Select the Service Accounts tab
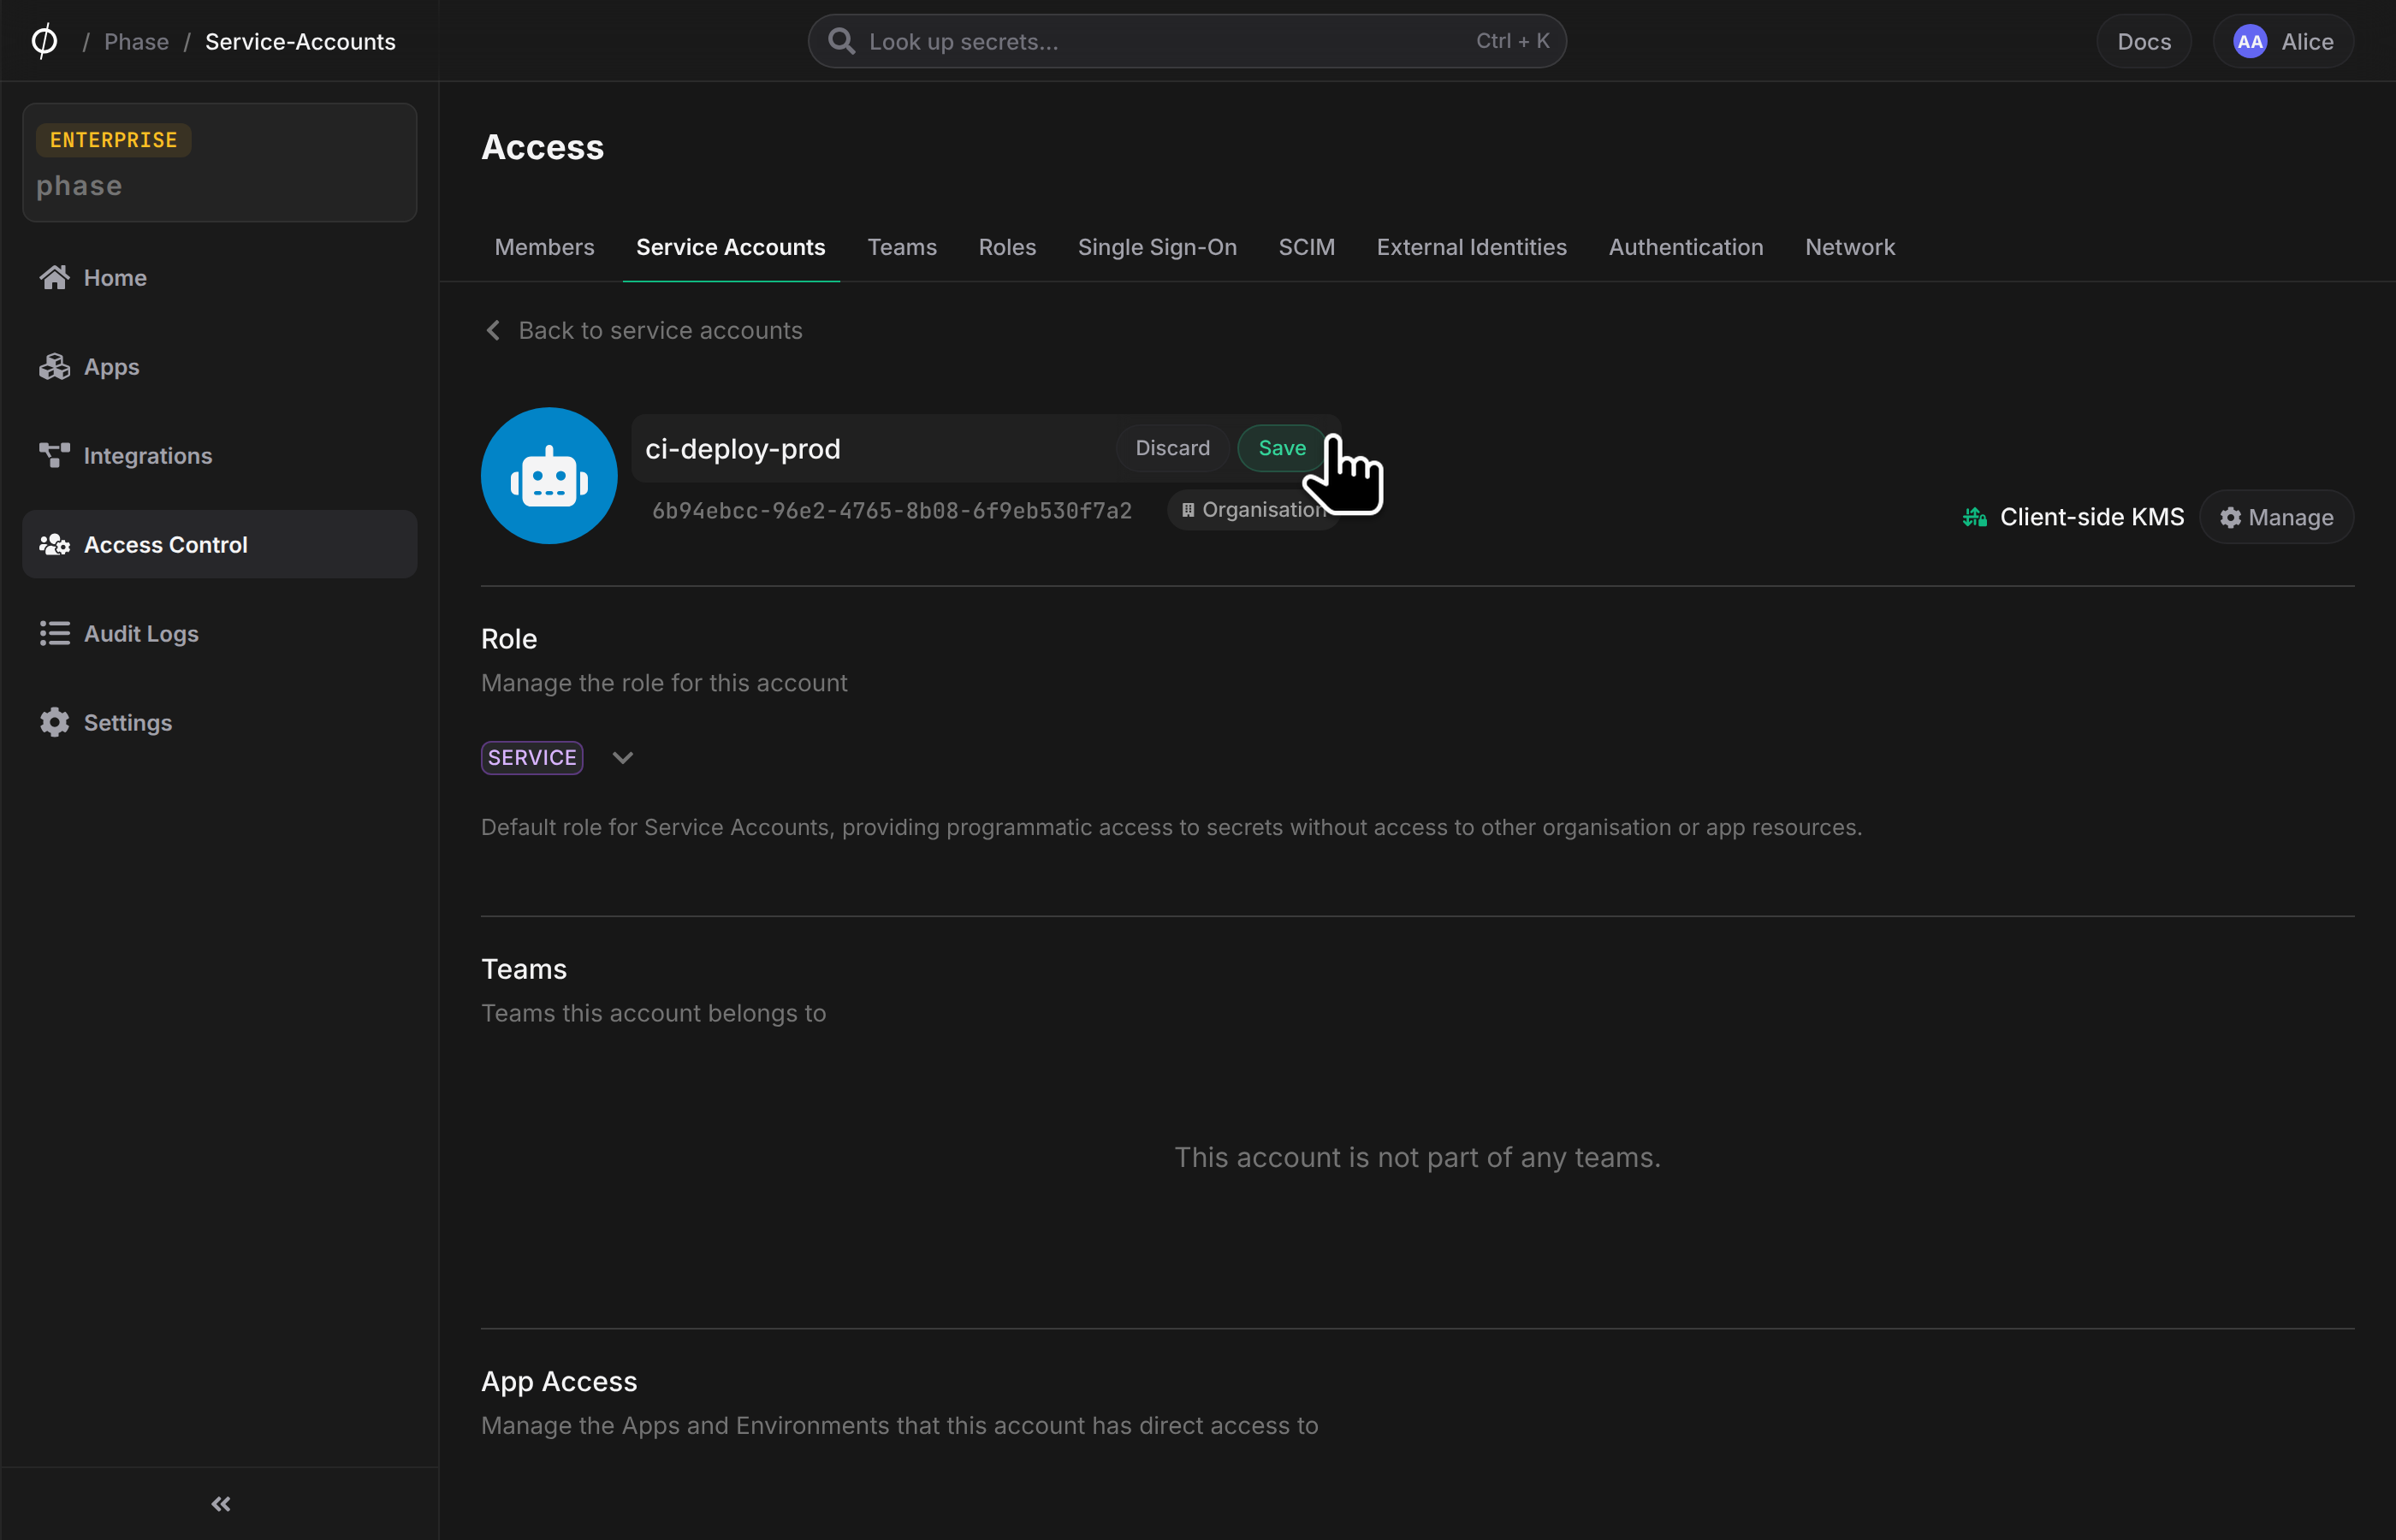2396x1540 pixels. click(731, 247)
